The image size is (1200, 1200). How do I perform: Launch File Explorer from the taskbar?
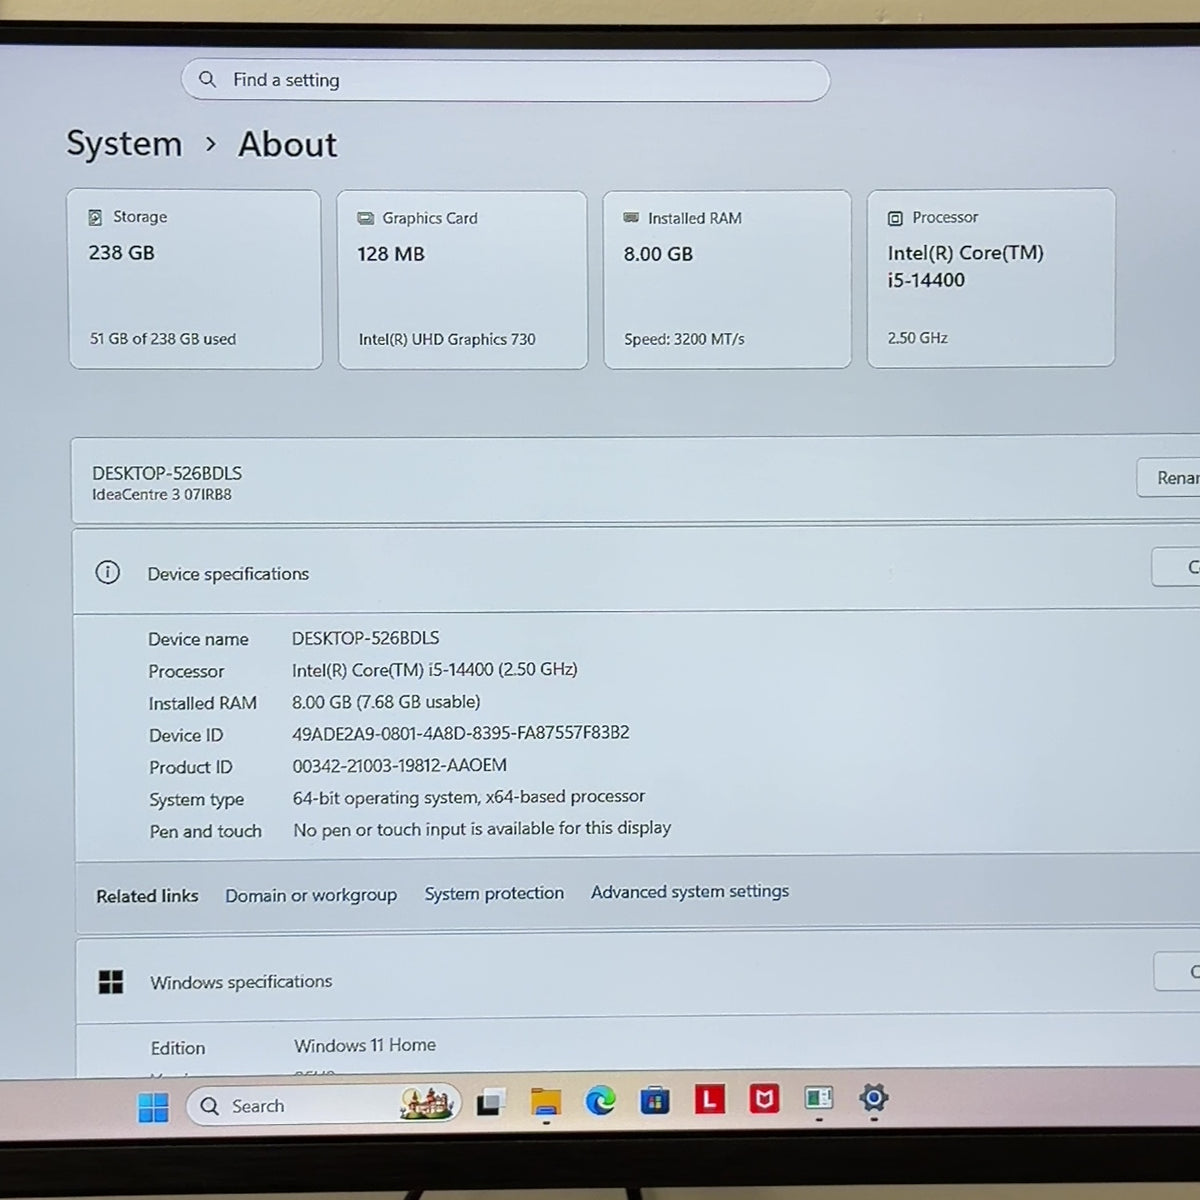click(546, 1103)
